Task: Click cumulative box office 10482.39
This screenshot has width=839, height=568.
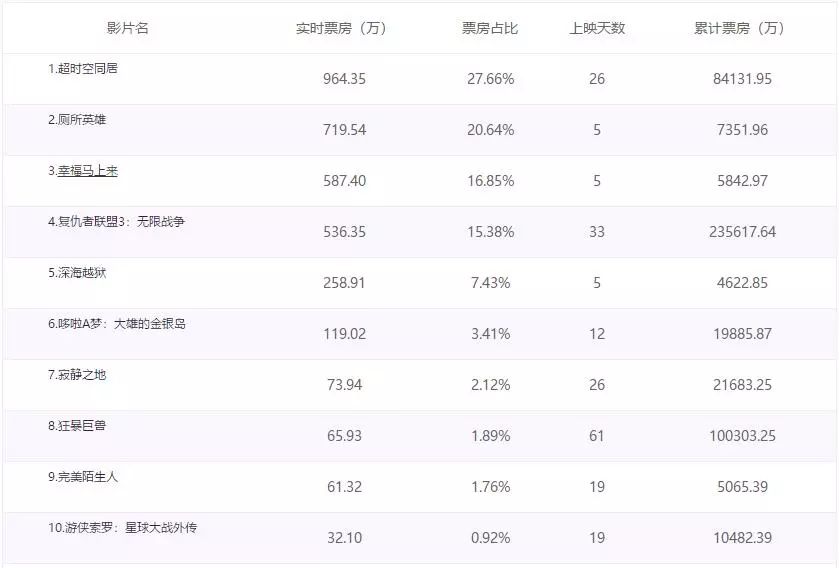Action: (x=743, y=538)
